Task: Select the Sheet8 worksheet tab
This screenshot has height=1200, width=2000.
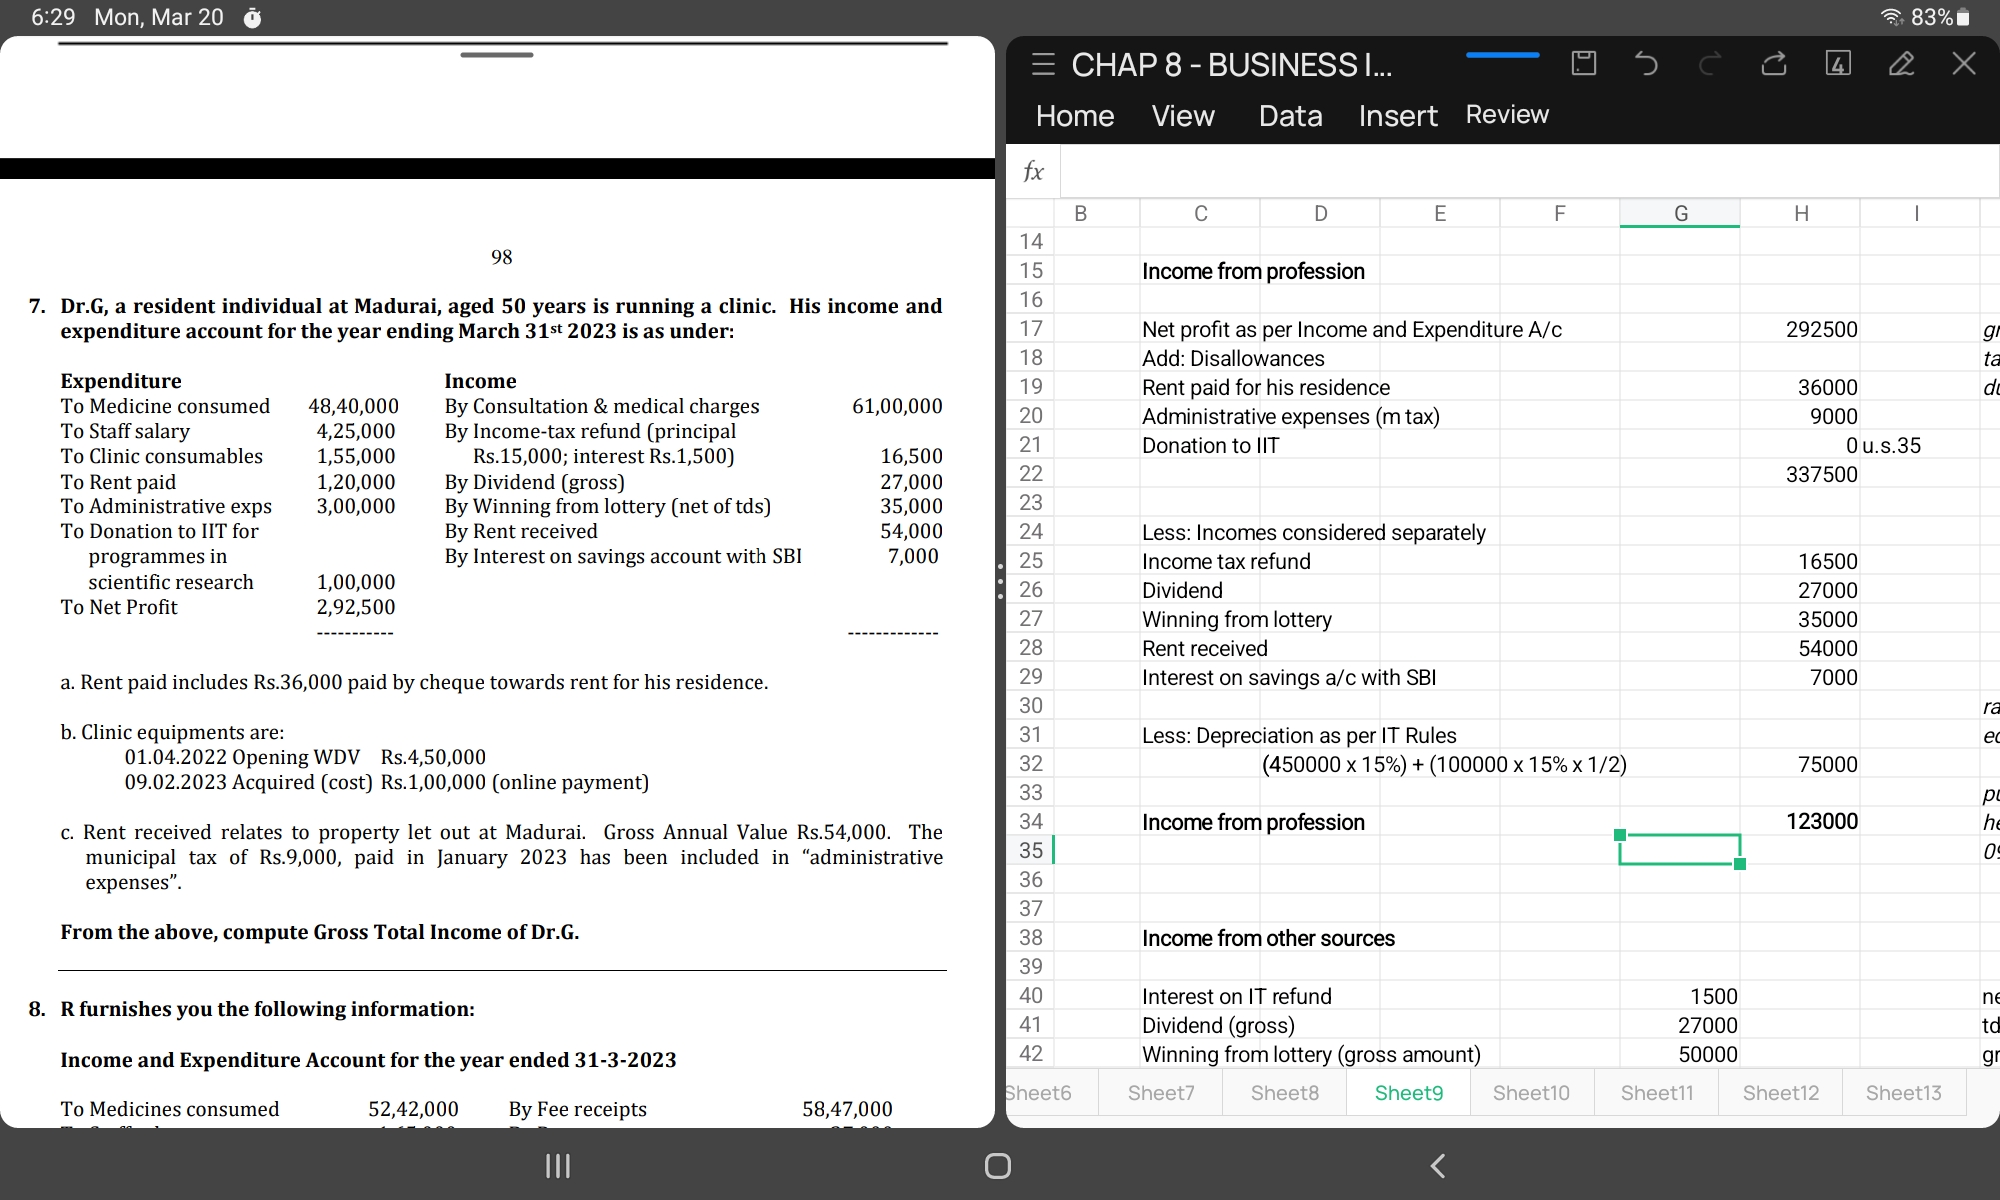Action: (x=1284, y=1093)
